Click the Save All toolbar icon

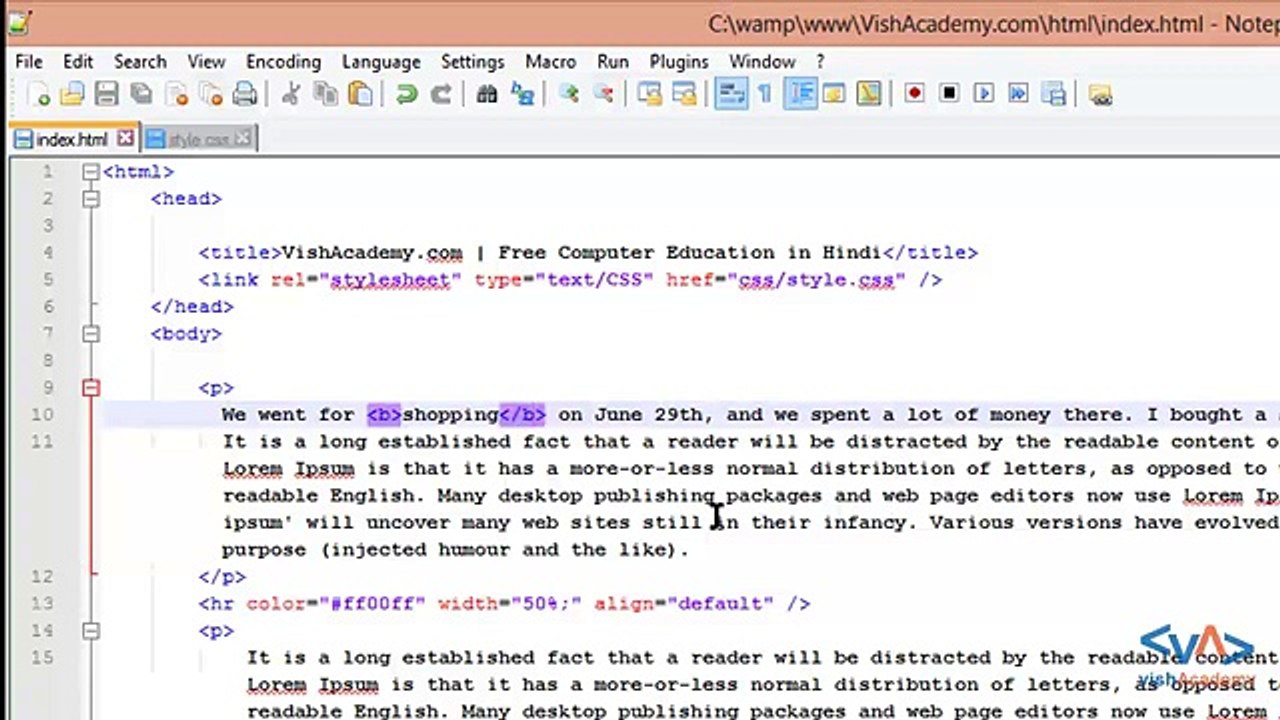[141, 94]
